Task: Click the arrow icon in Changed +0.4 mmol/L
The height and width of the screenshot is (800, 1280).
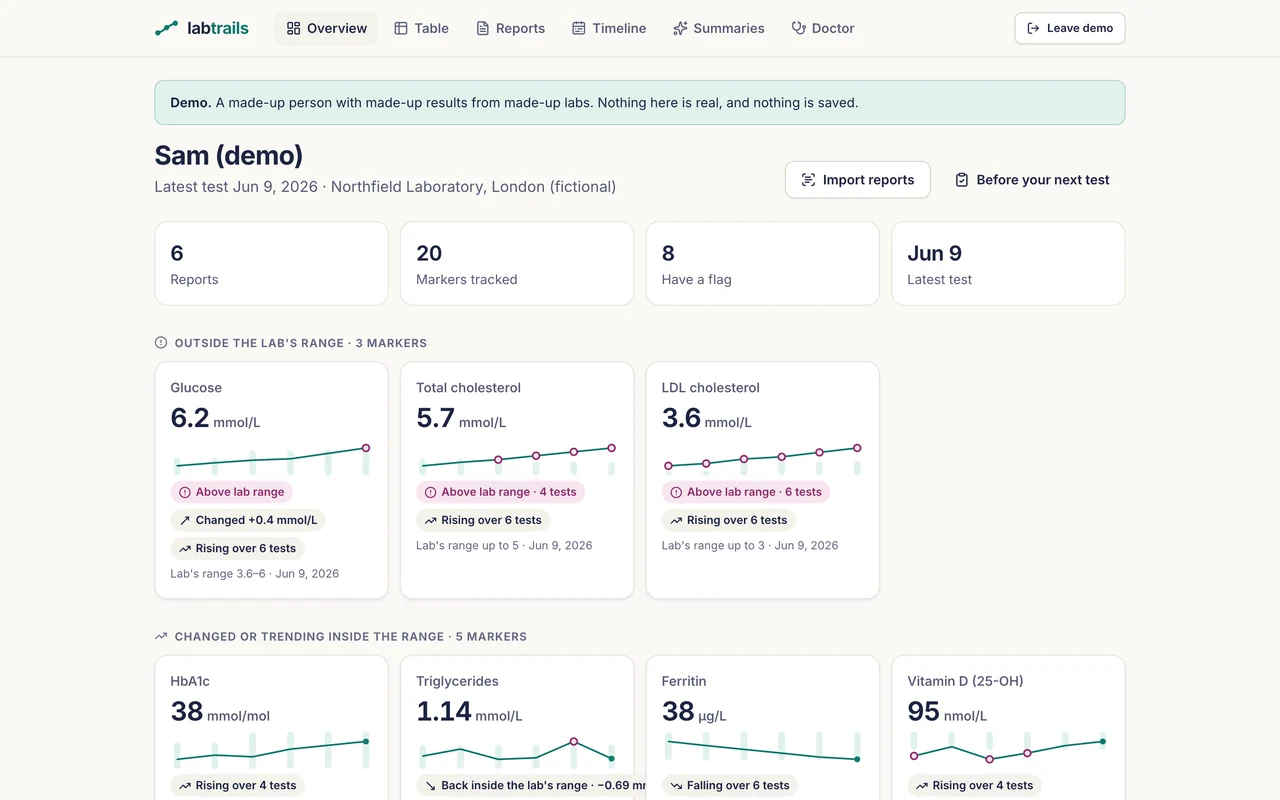Action: [x=185, y=520]
